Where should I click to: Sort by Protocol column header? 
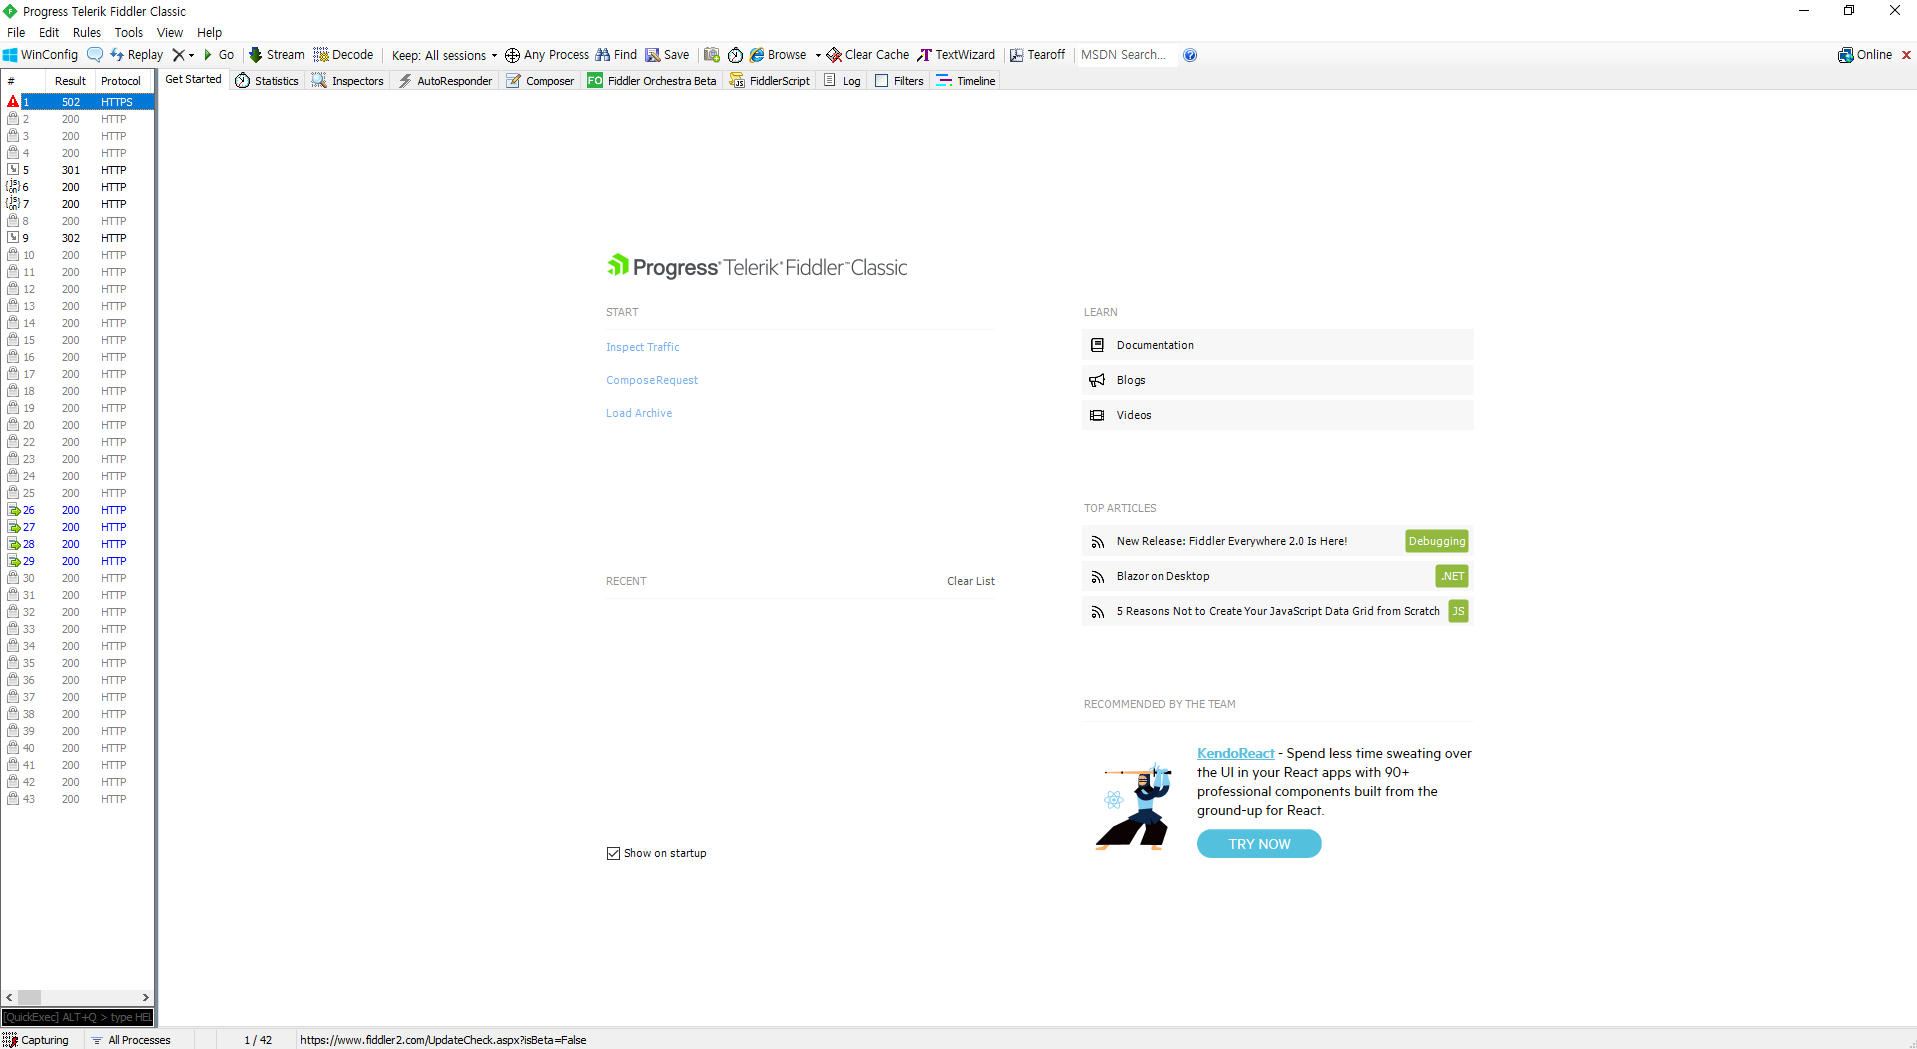(121, 81)
